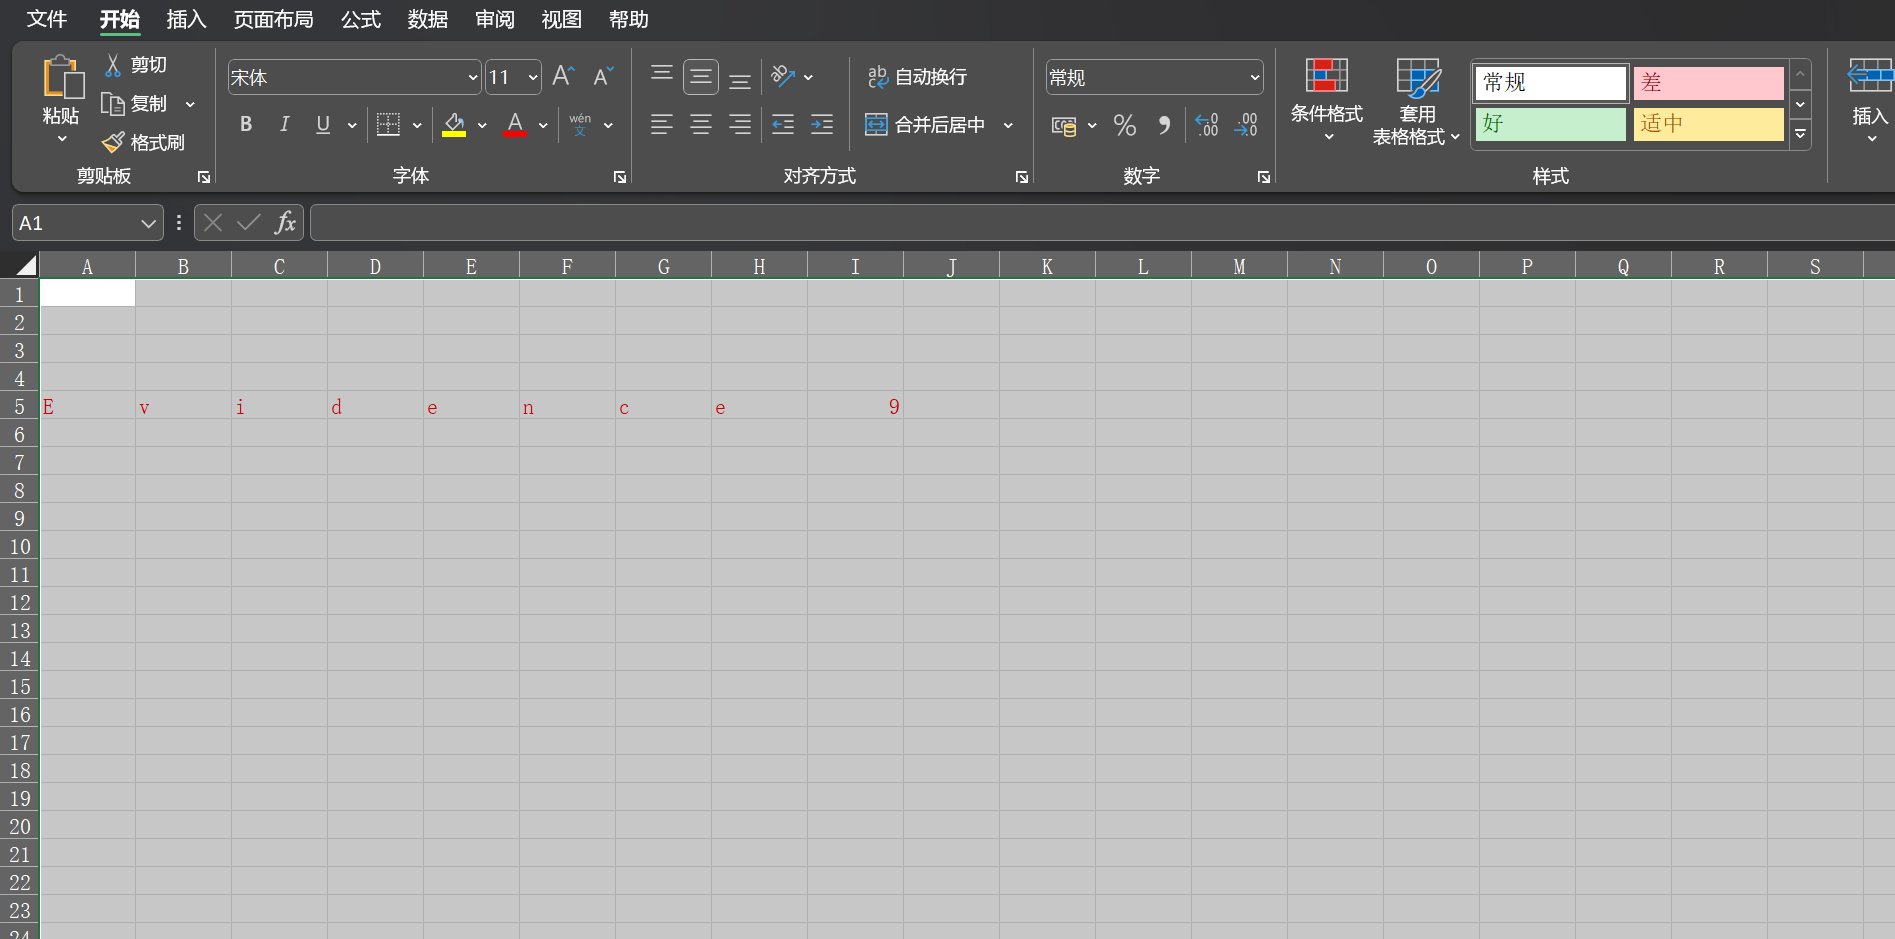Toggle middle vertical alignment
1895x939 pixels.
[x=701, y=77]
